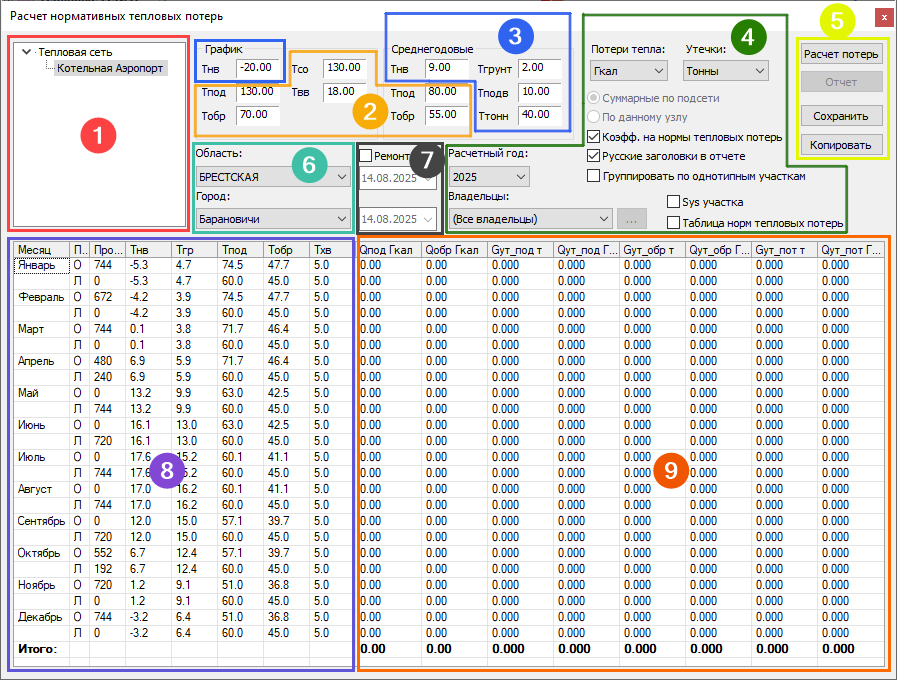Expand the 'Расчетный год' 2025 dropdown
Viewport: 897px width, 680px height.
pos(489,177)
